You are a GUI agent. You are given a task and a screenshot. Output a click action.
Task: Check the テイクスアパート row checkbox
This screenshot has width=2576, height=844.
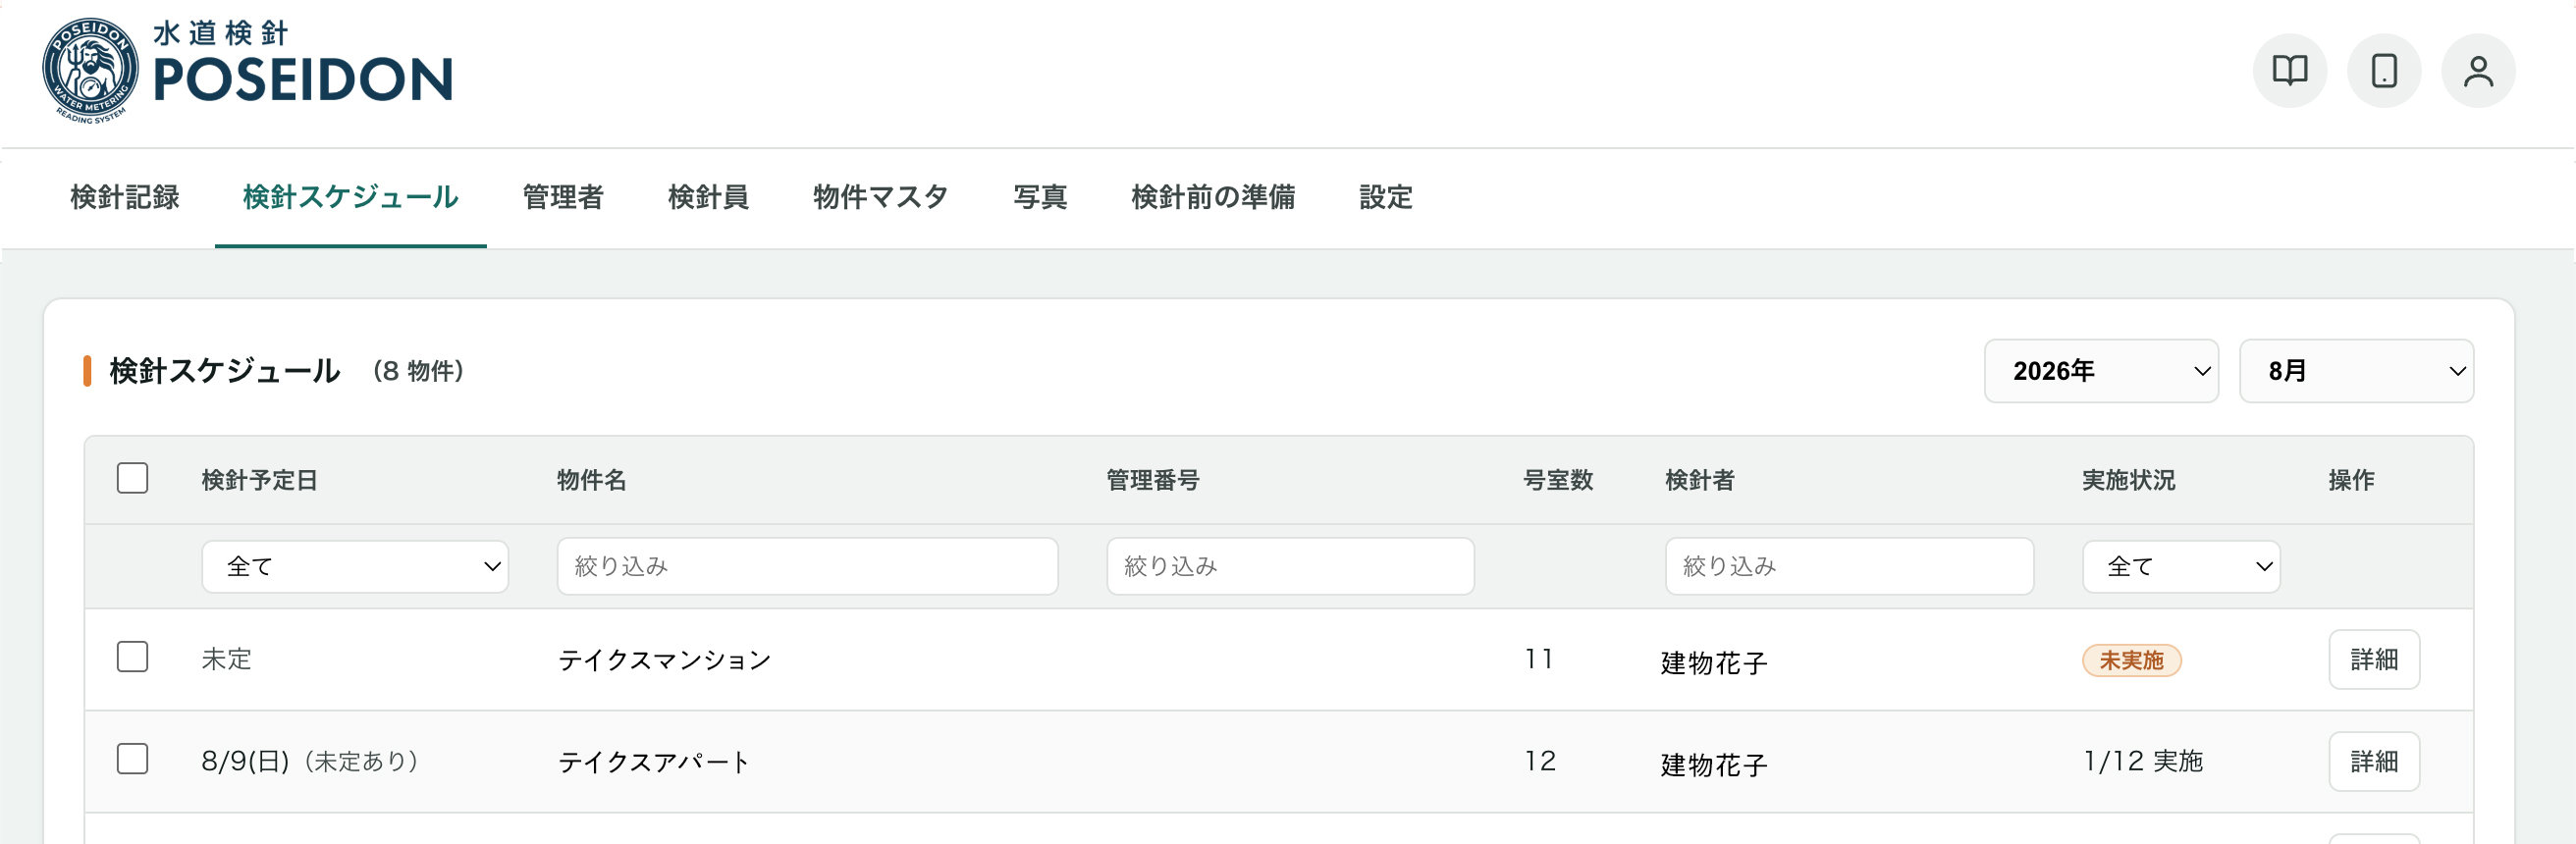click(132, 759)
